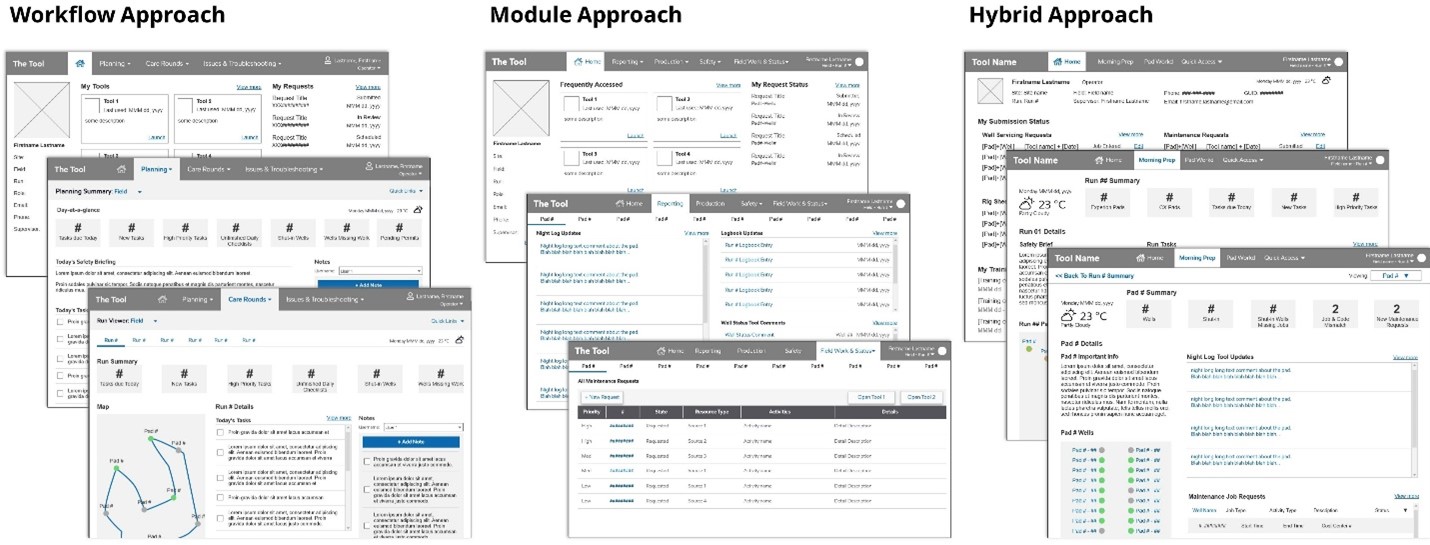
Task: Select Field Work & Status in the Module front window
Action: click(x=849, y=351)
